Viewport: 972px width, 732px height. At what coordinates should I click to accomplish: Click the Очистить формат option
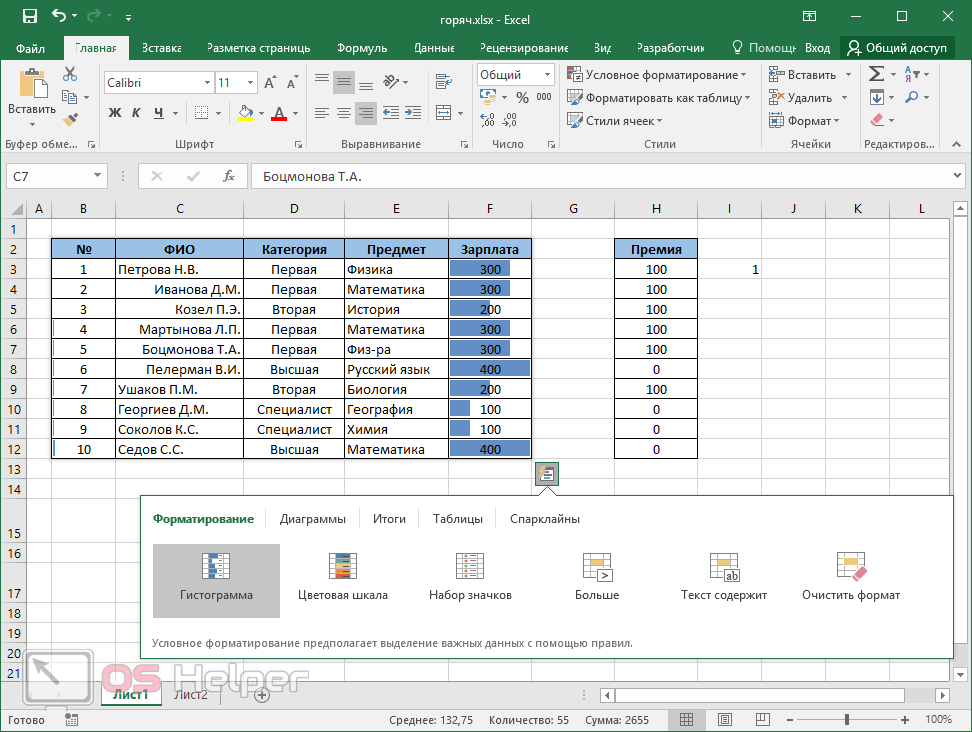851,577
